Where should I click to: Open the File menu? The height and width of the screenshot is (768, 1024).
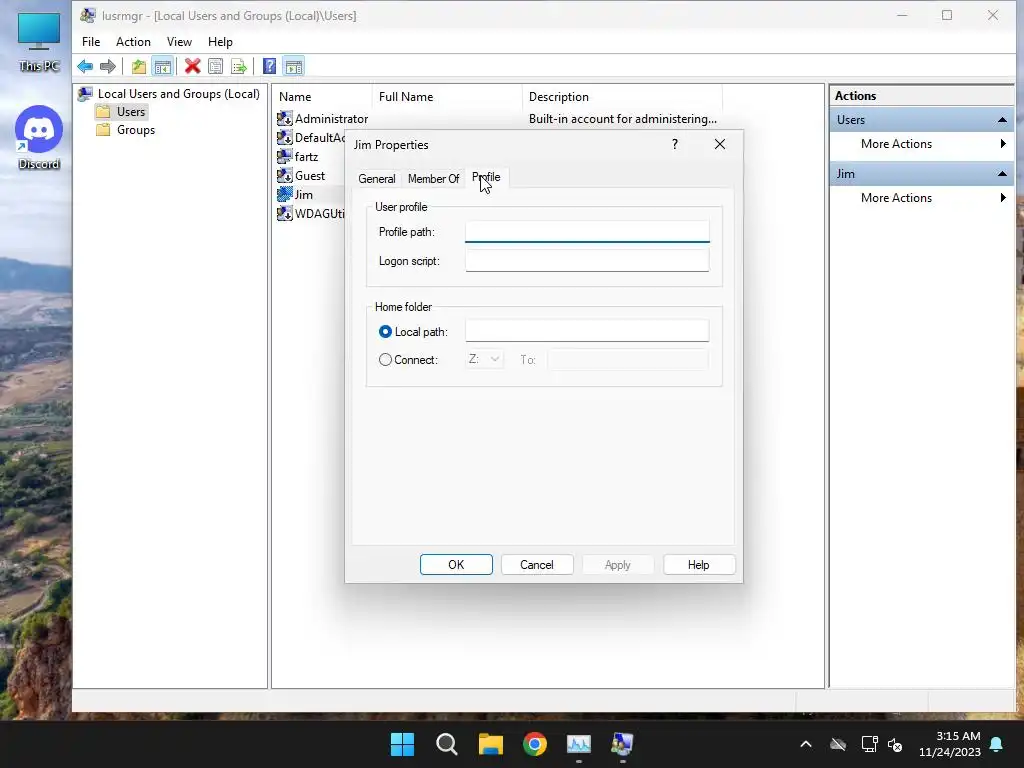(x=91, y=42)
